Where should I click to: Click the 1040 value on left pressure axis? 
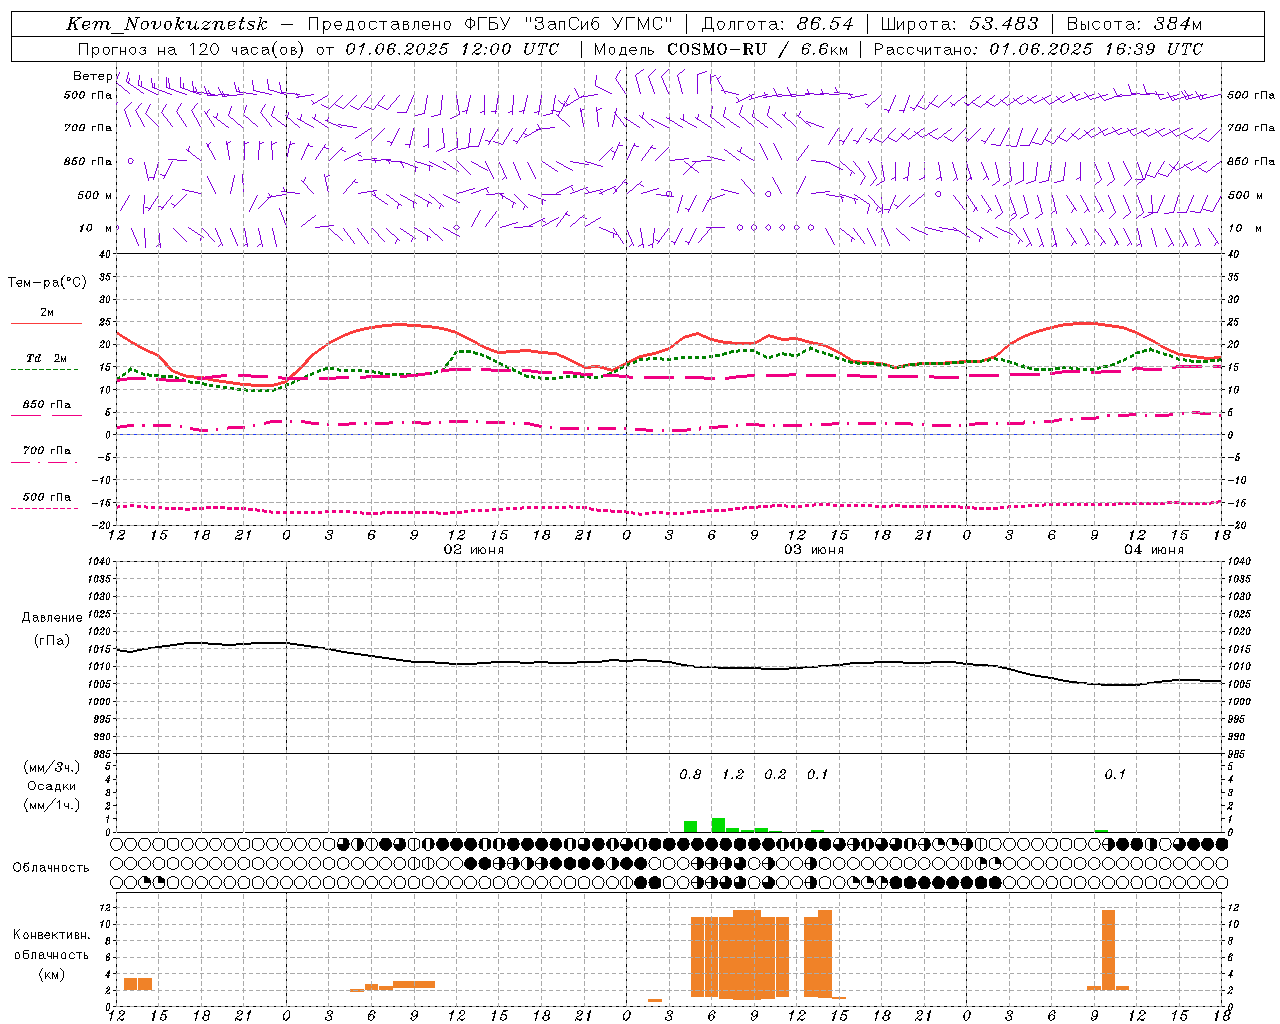101,562
